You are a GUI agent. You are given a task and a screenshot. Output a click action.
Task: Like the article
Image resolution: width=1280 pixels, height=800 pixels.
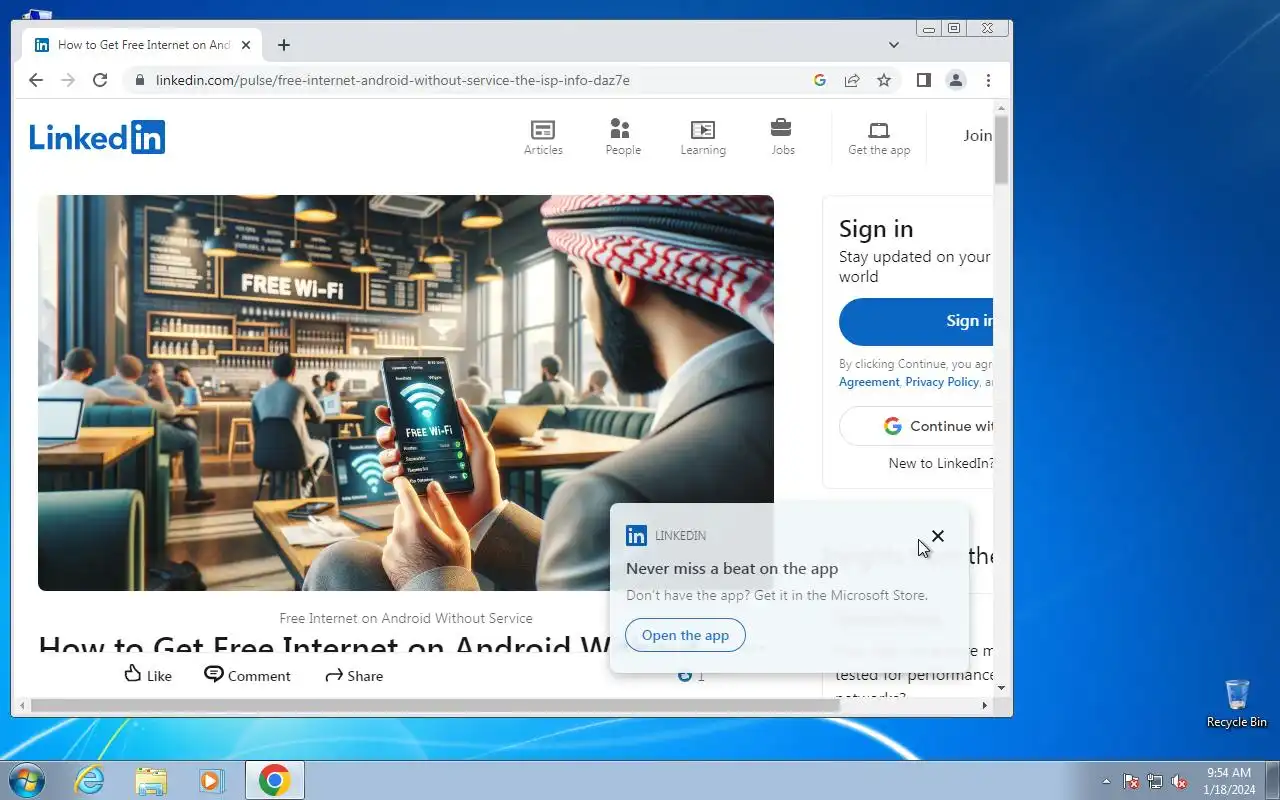(x=148, y=675)
